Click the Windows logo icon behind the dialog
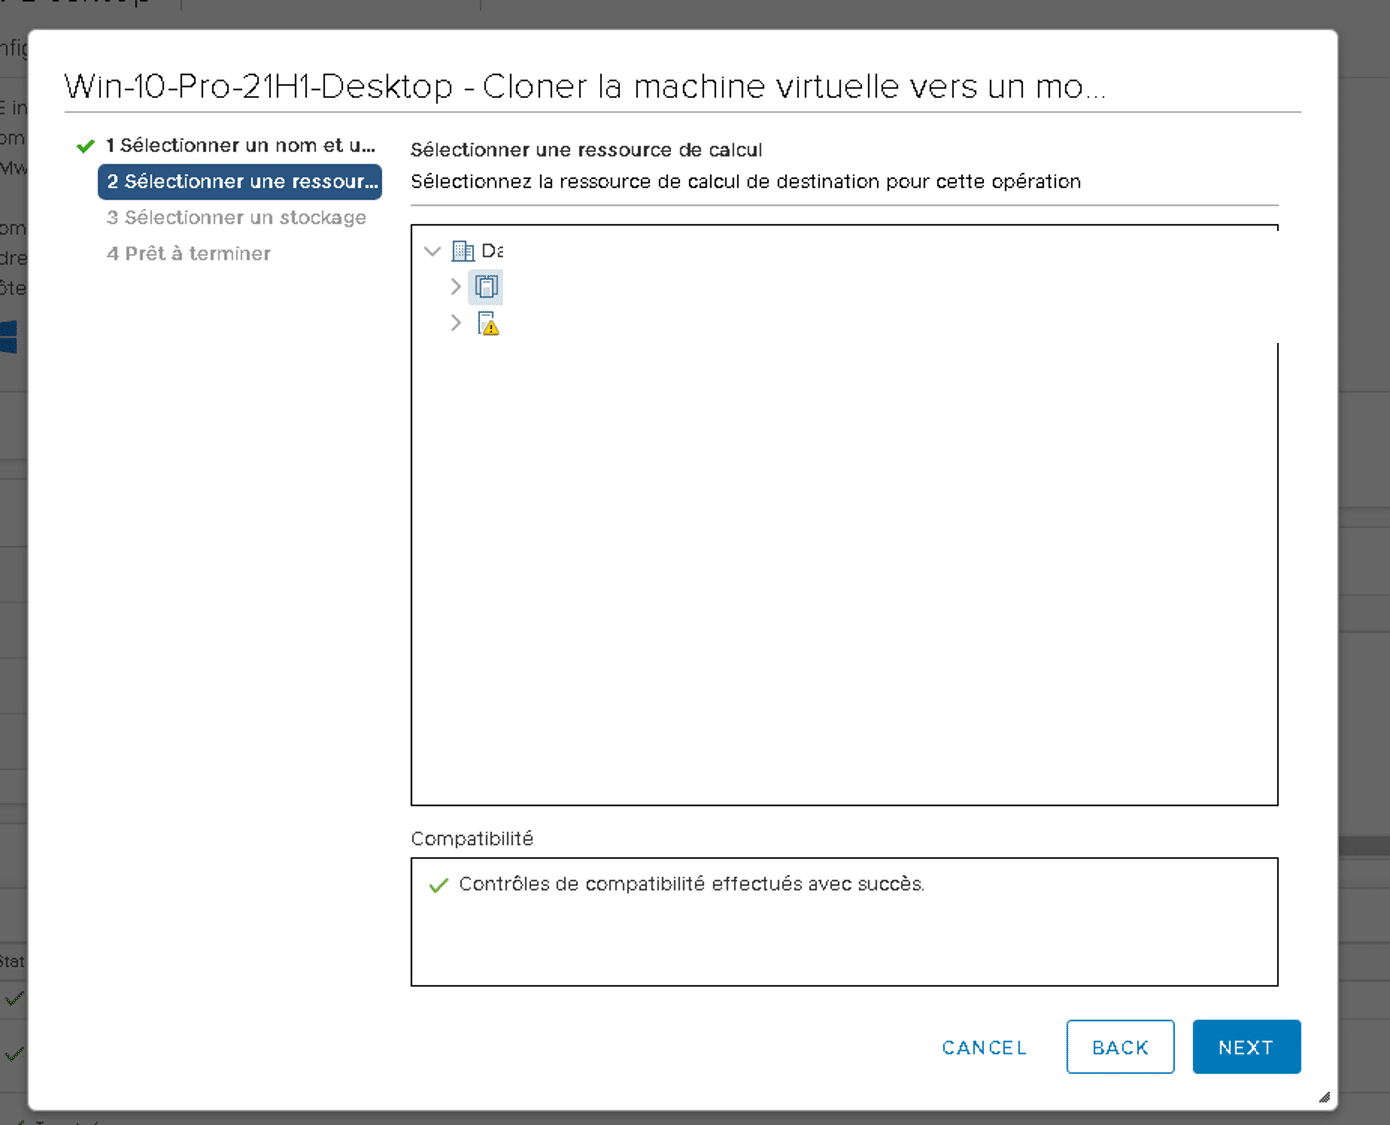Image resolution: width=1390 pixels, height=1125 pixels. [11, 335]
